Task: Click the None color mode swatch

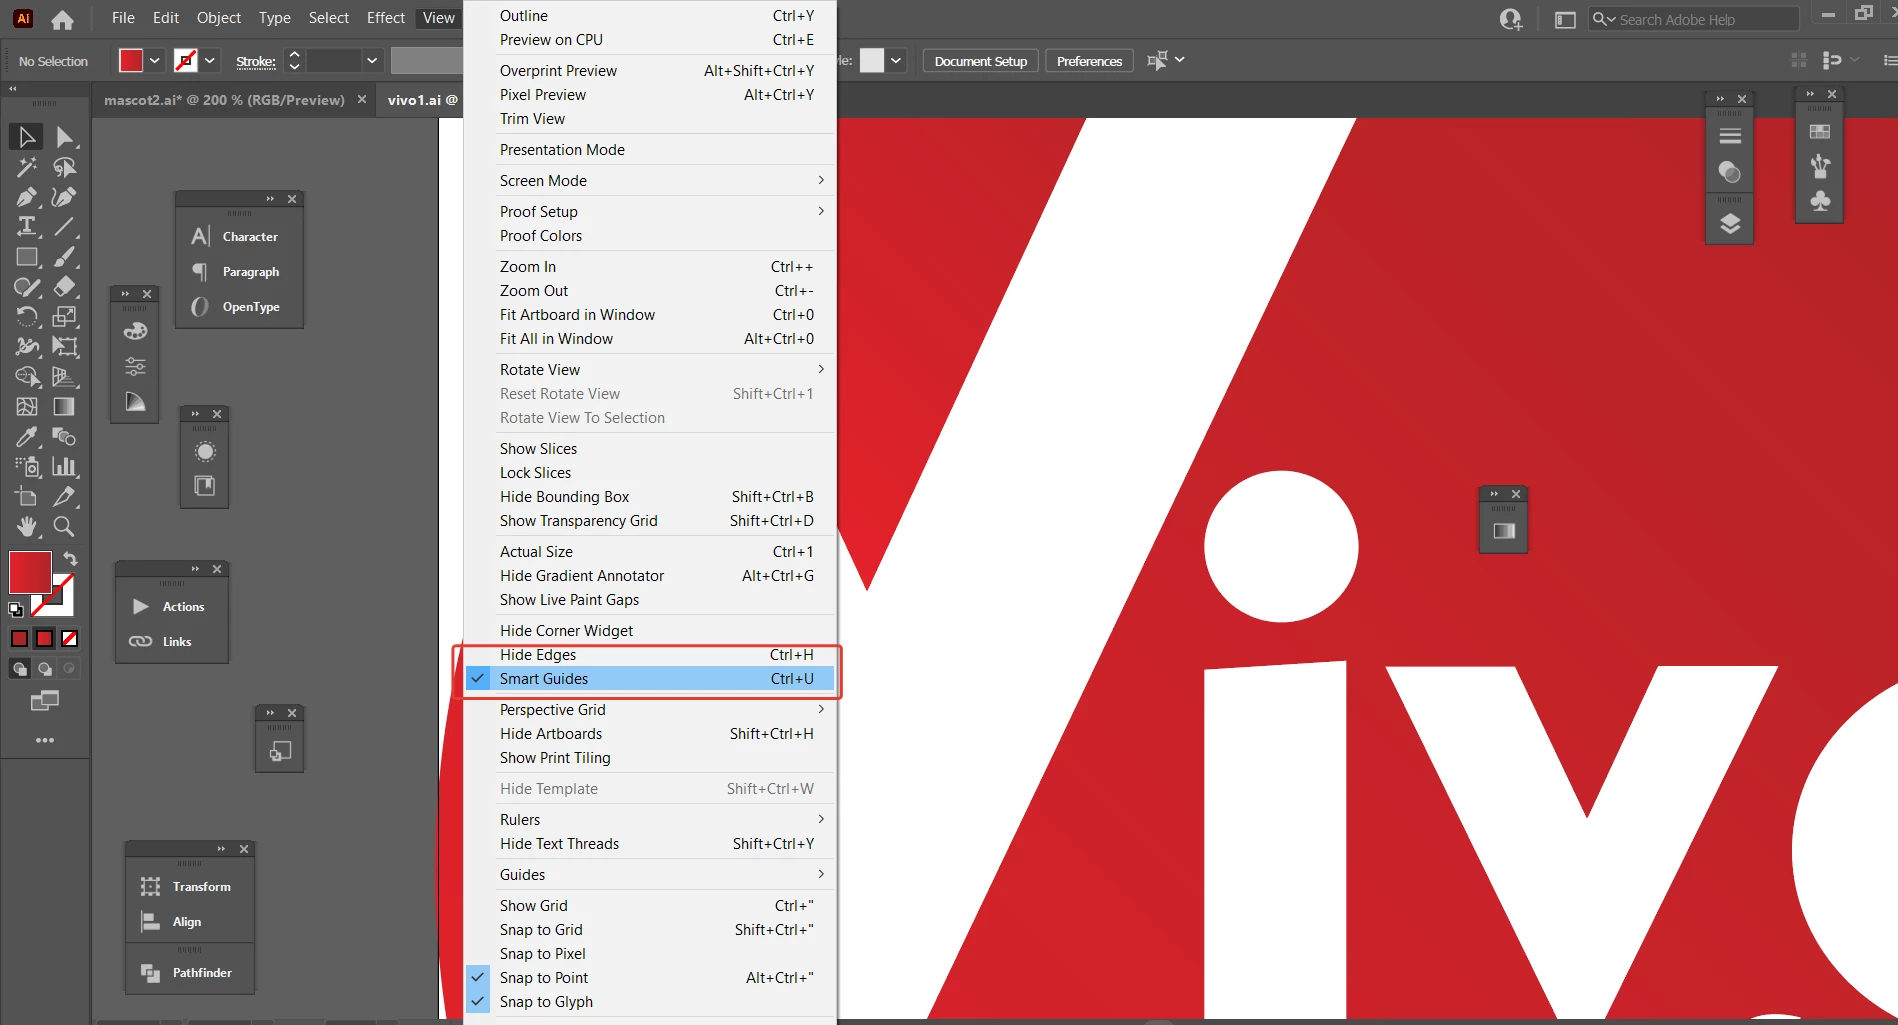Action: coord(70,639)
